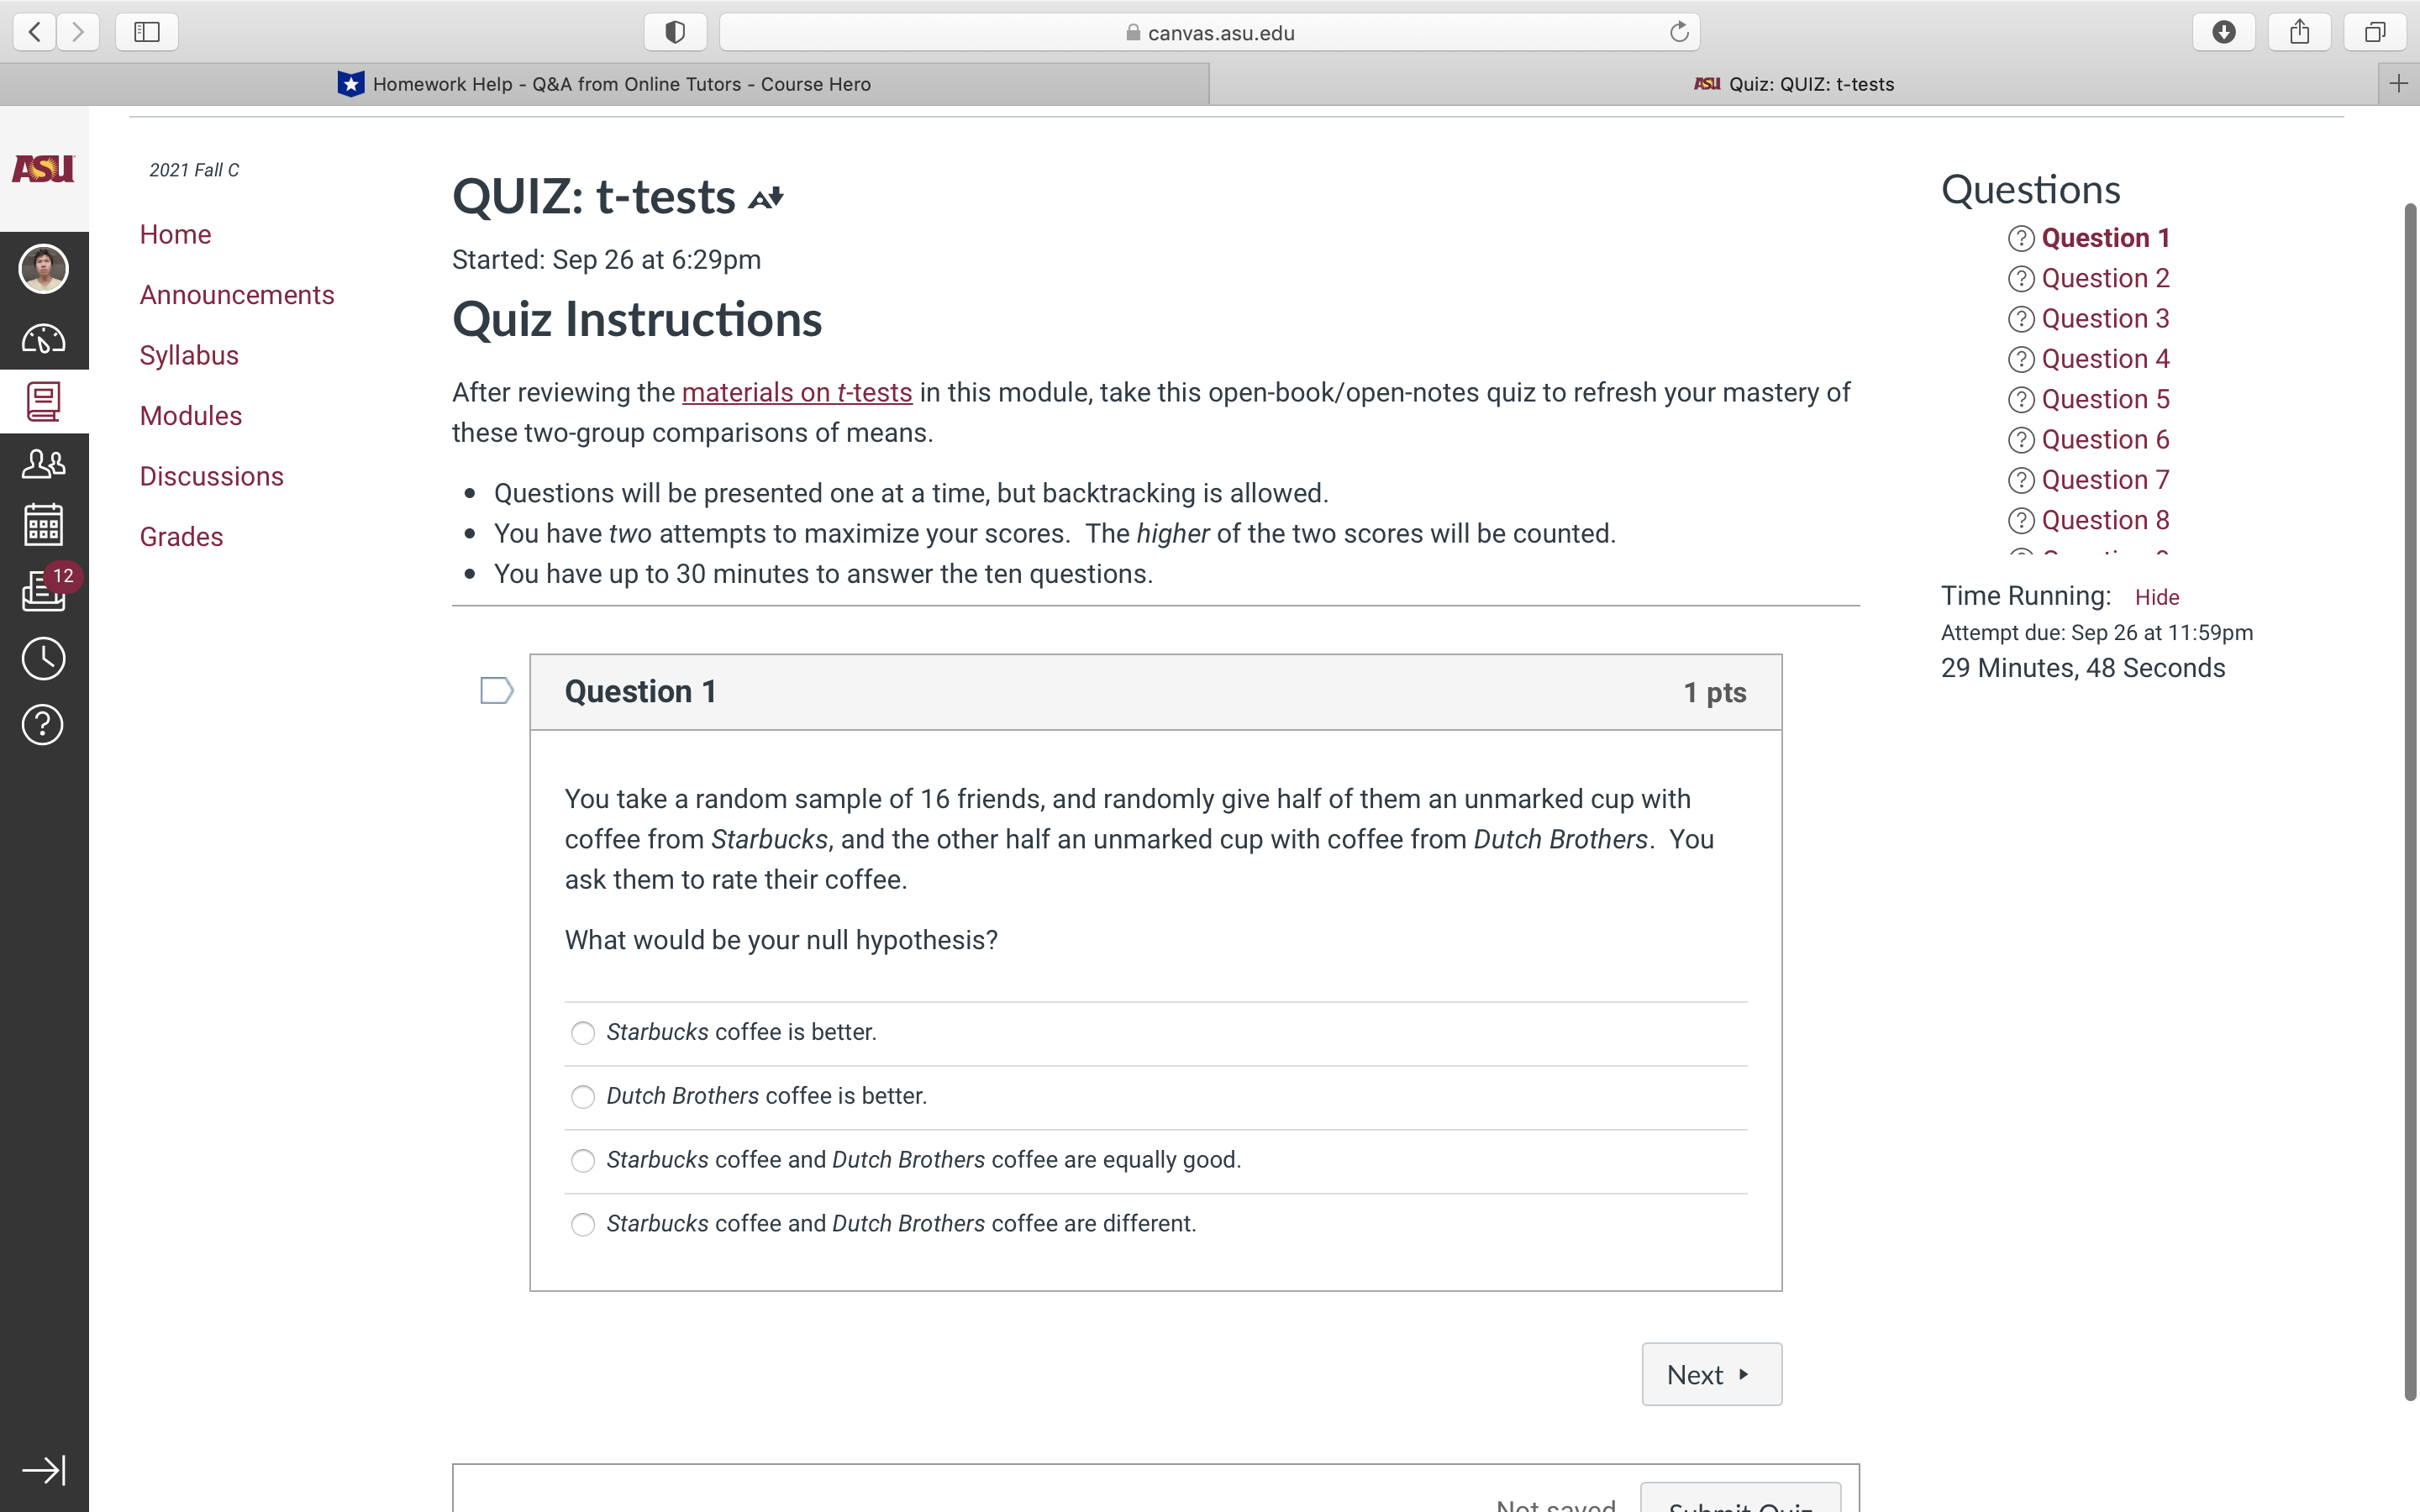2420x1512 pixels.
Task: Click the materials on t-tests link
Action: pyautogui.click(x=797, y=392)
